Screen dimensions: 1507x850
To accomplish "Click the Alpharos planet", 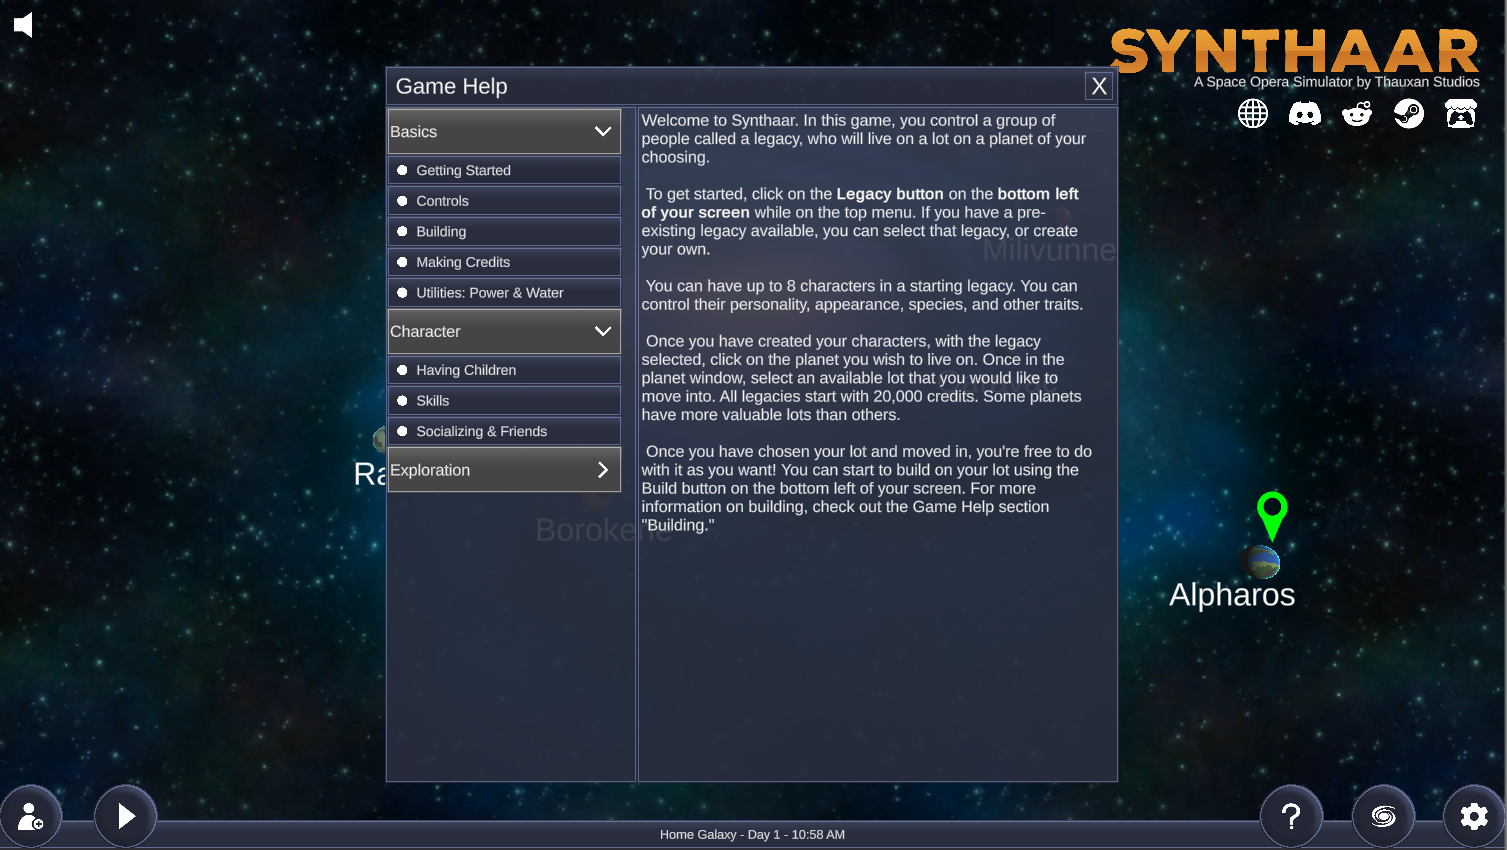I will [x=1263, y=562].
